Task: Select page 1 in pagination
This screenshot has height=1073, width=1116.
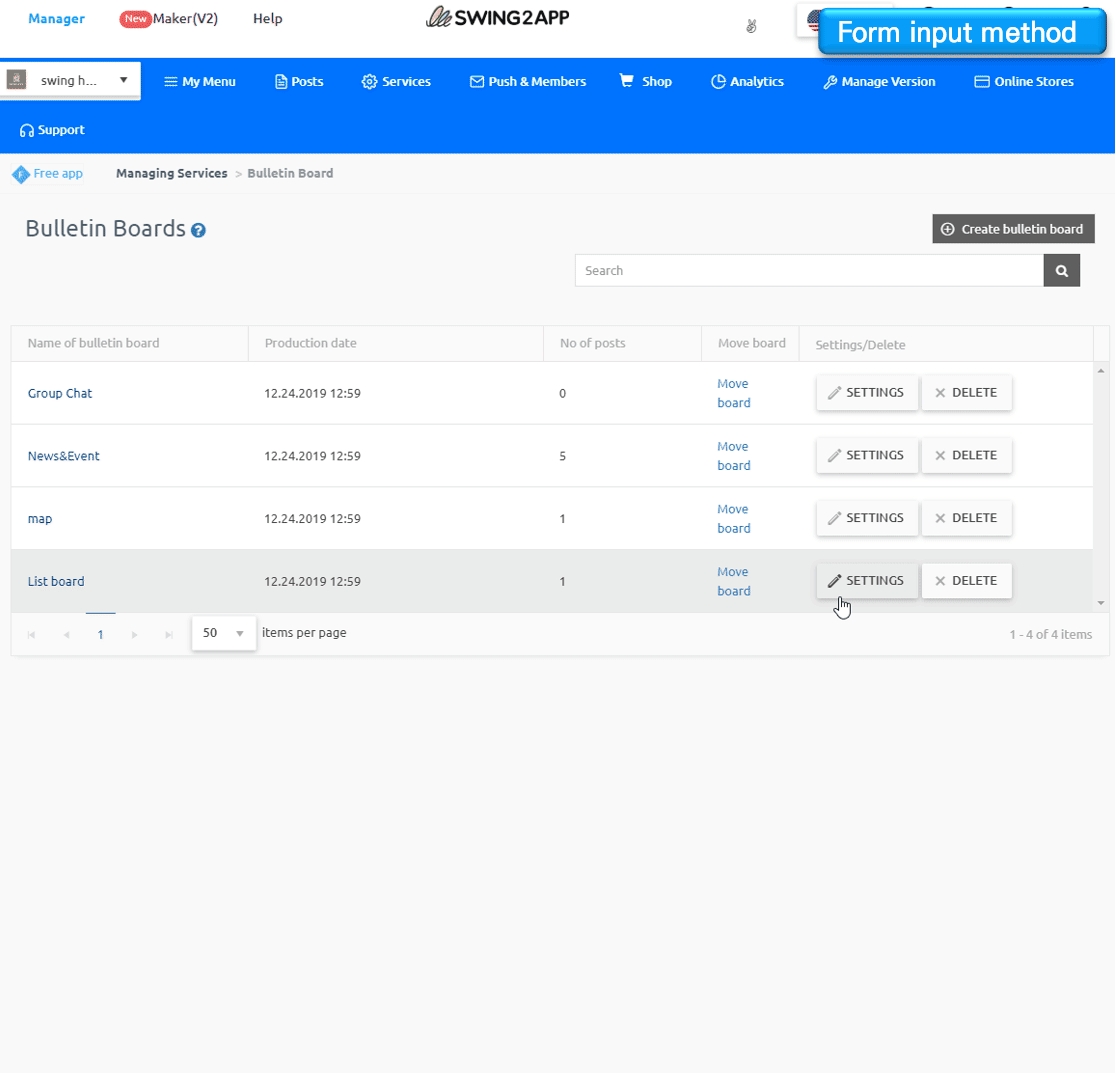Action: (x=100, y=635)
